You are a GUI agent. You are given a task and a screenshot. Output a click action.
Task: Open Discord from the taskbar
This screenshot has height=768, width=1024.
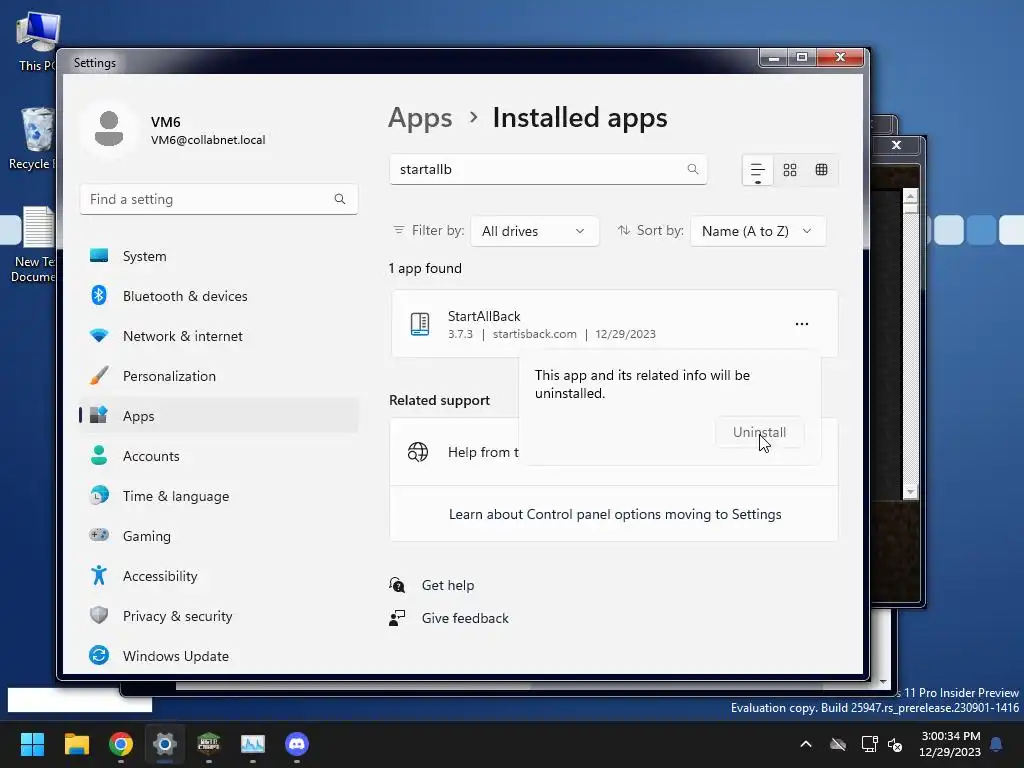click(x=297, y=744)
